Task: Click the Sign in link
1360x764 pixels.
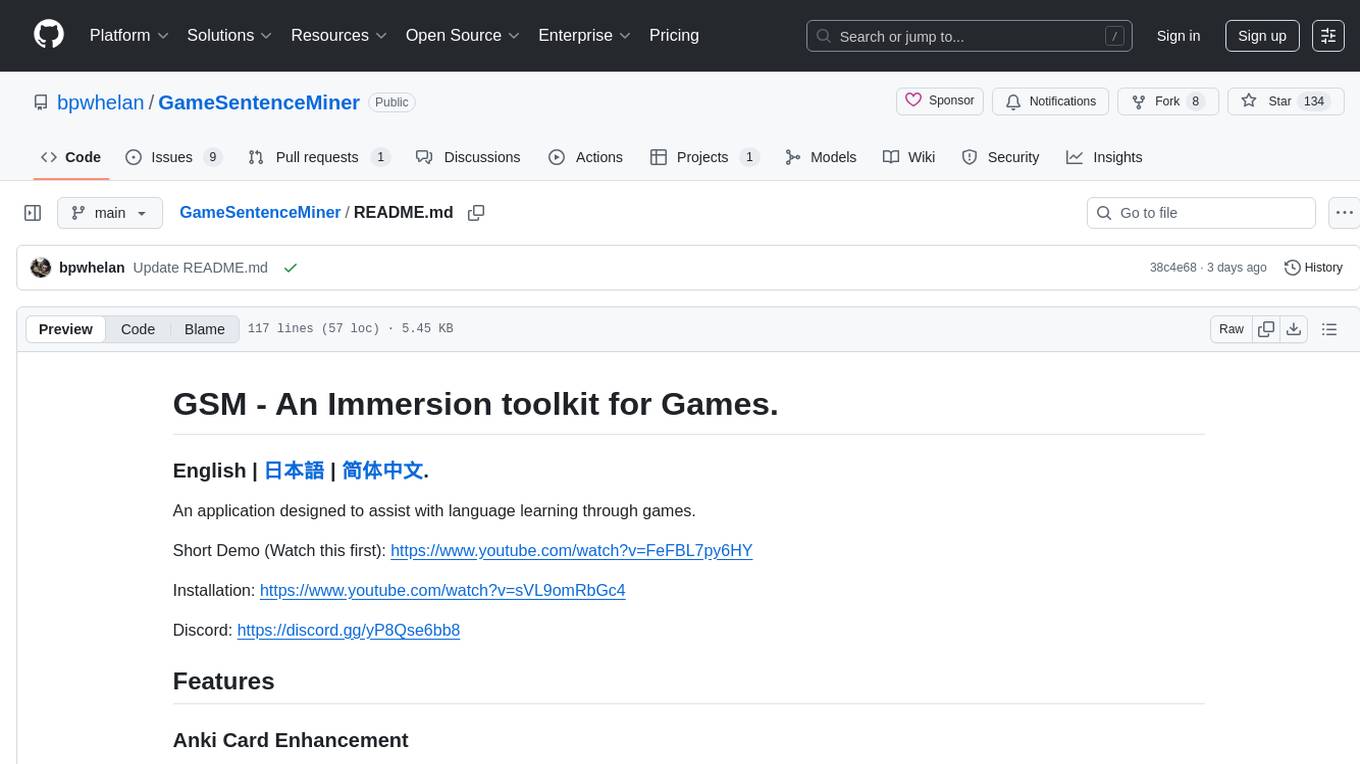Action: pos(1178,36)
